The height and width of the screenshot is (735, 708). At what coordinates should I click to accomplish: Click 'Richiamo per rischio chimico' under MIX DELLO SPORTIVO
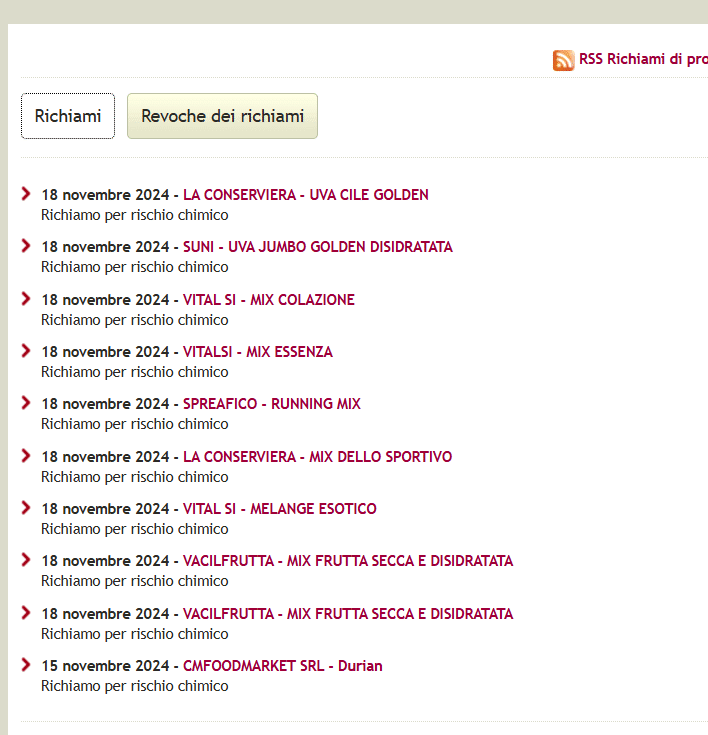[x=135, y=477]
